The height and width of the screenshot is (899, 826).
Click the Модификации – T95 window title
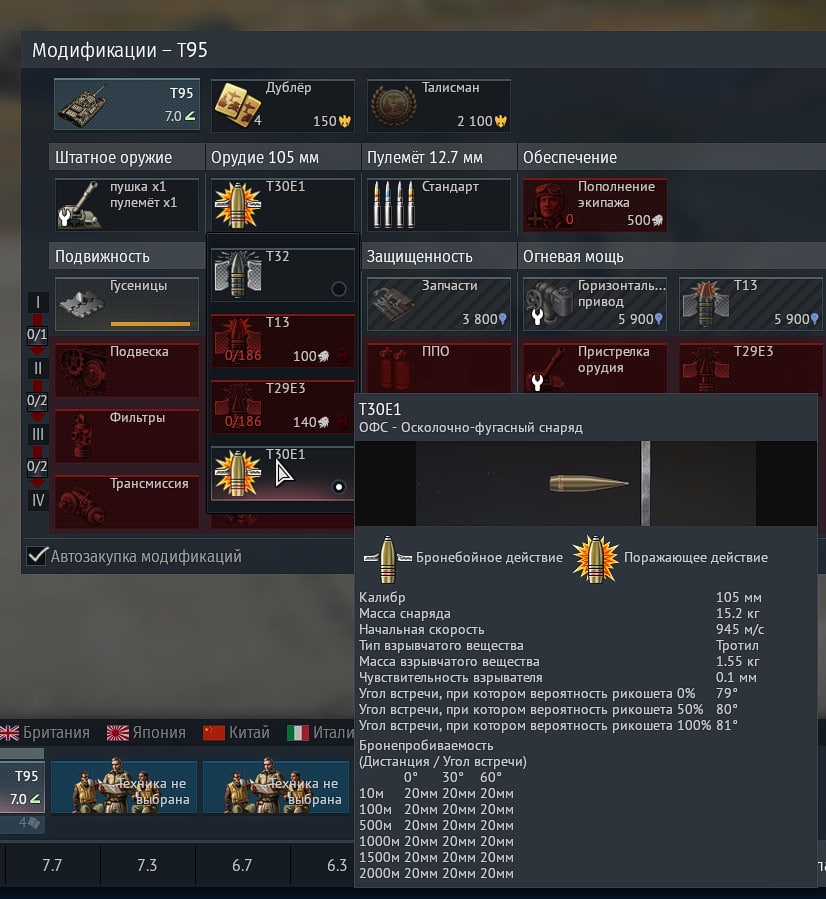click(x=120, y=50)
